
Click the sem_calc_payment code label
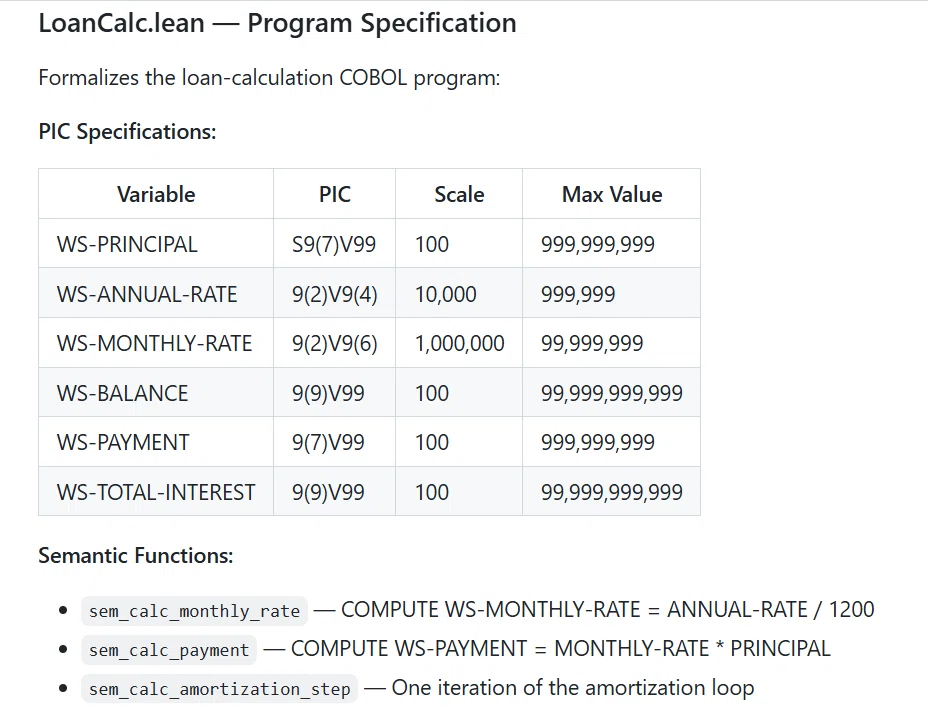(x=169, y=650)
